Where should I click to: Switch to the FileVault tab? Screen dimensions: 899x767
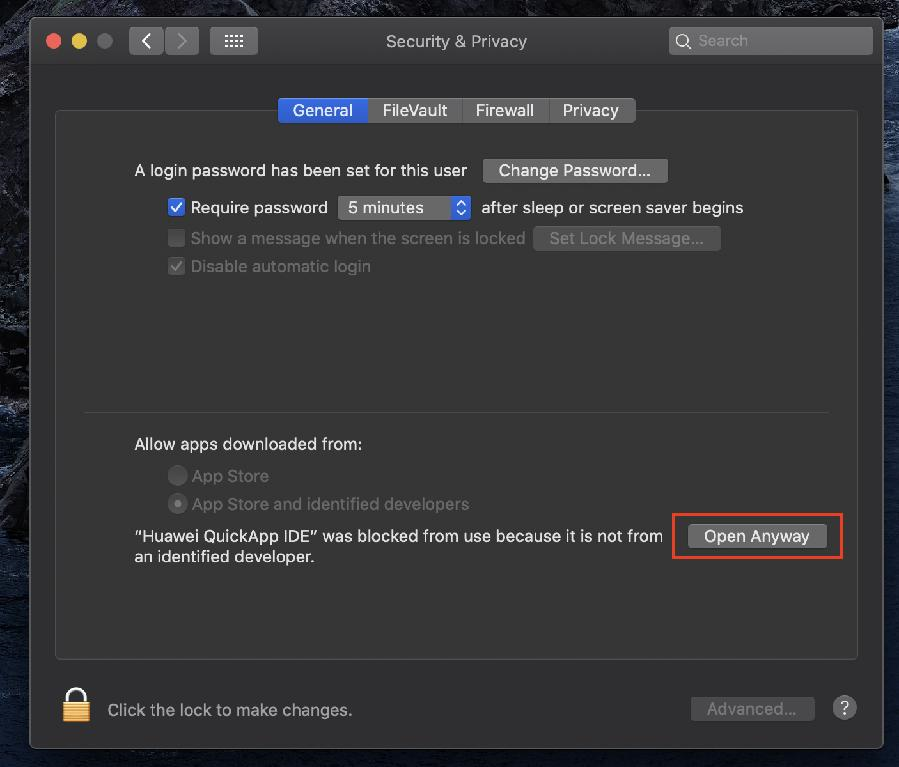(415, 110)
